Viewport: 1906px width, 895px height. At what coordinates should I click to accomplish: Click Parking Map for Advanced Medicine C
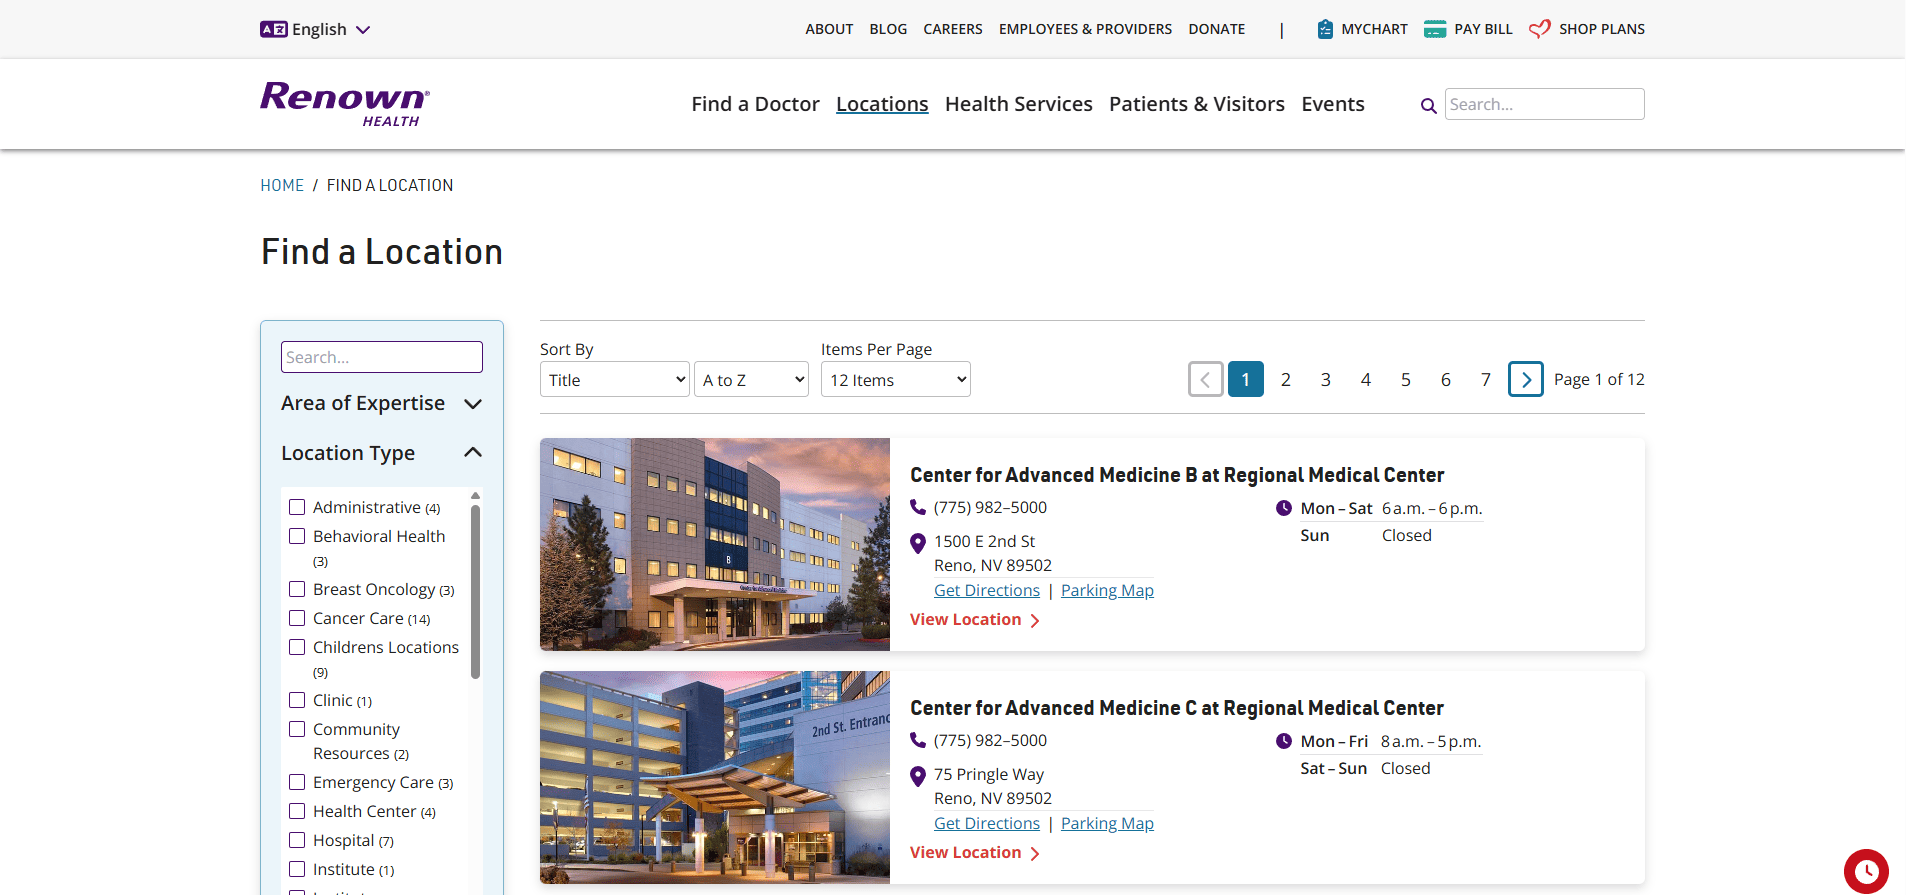1107,823
